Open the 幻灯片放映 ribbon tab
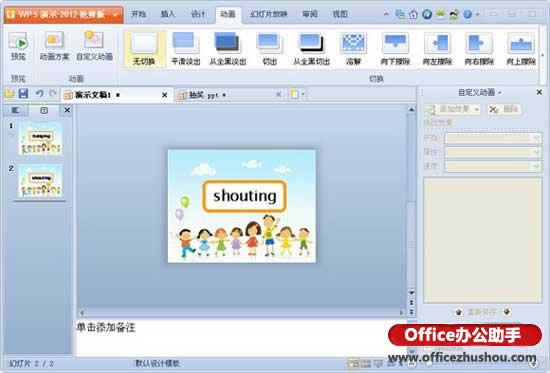 click(x=269, y=14)
